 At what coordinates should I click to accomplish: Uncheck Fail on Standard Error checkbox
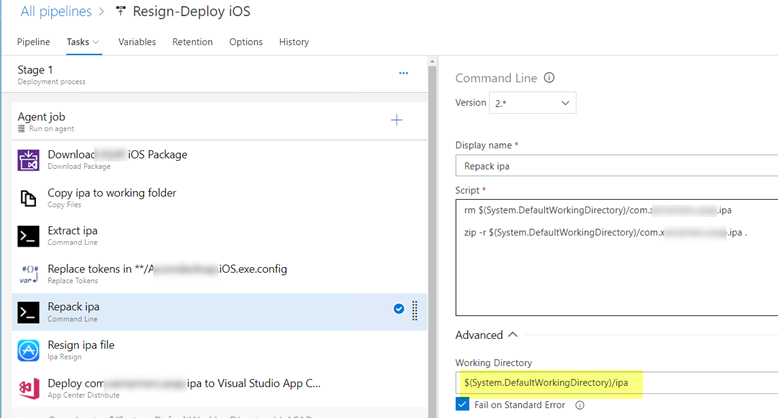(x=462, y=405)
